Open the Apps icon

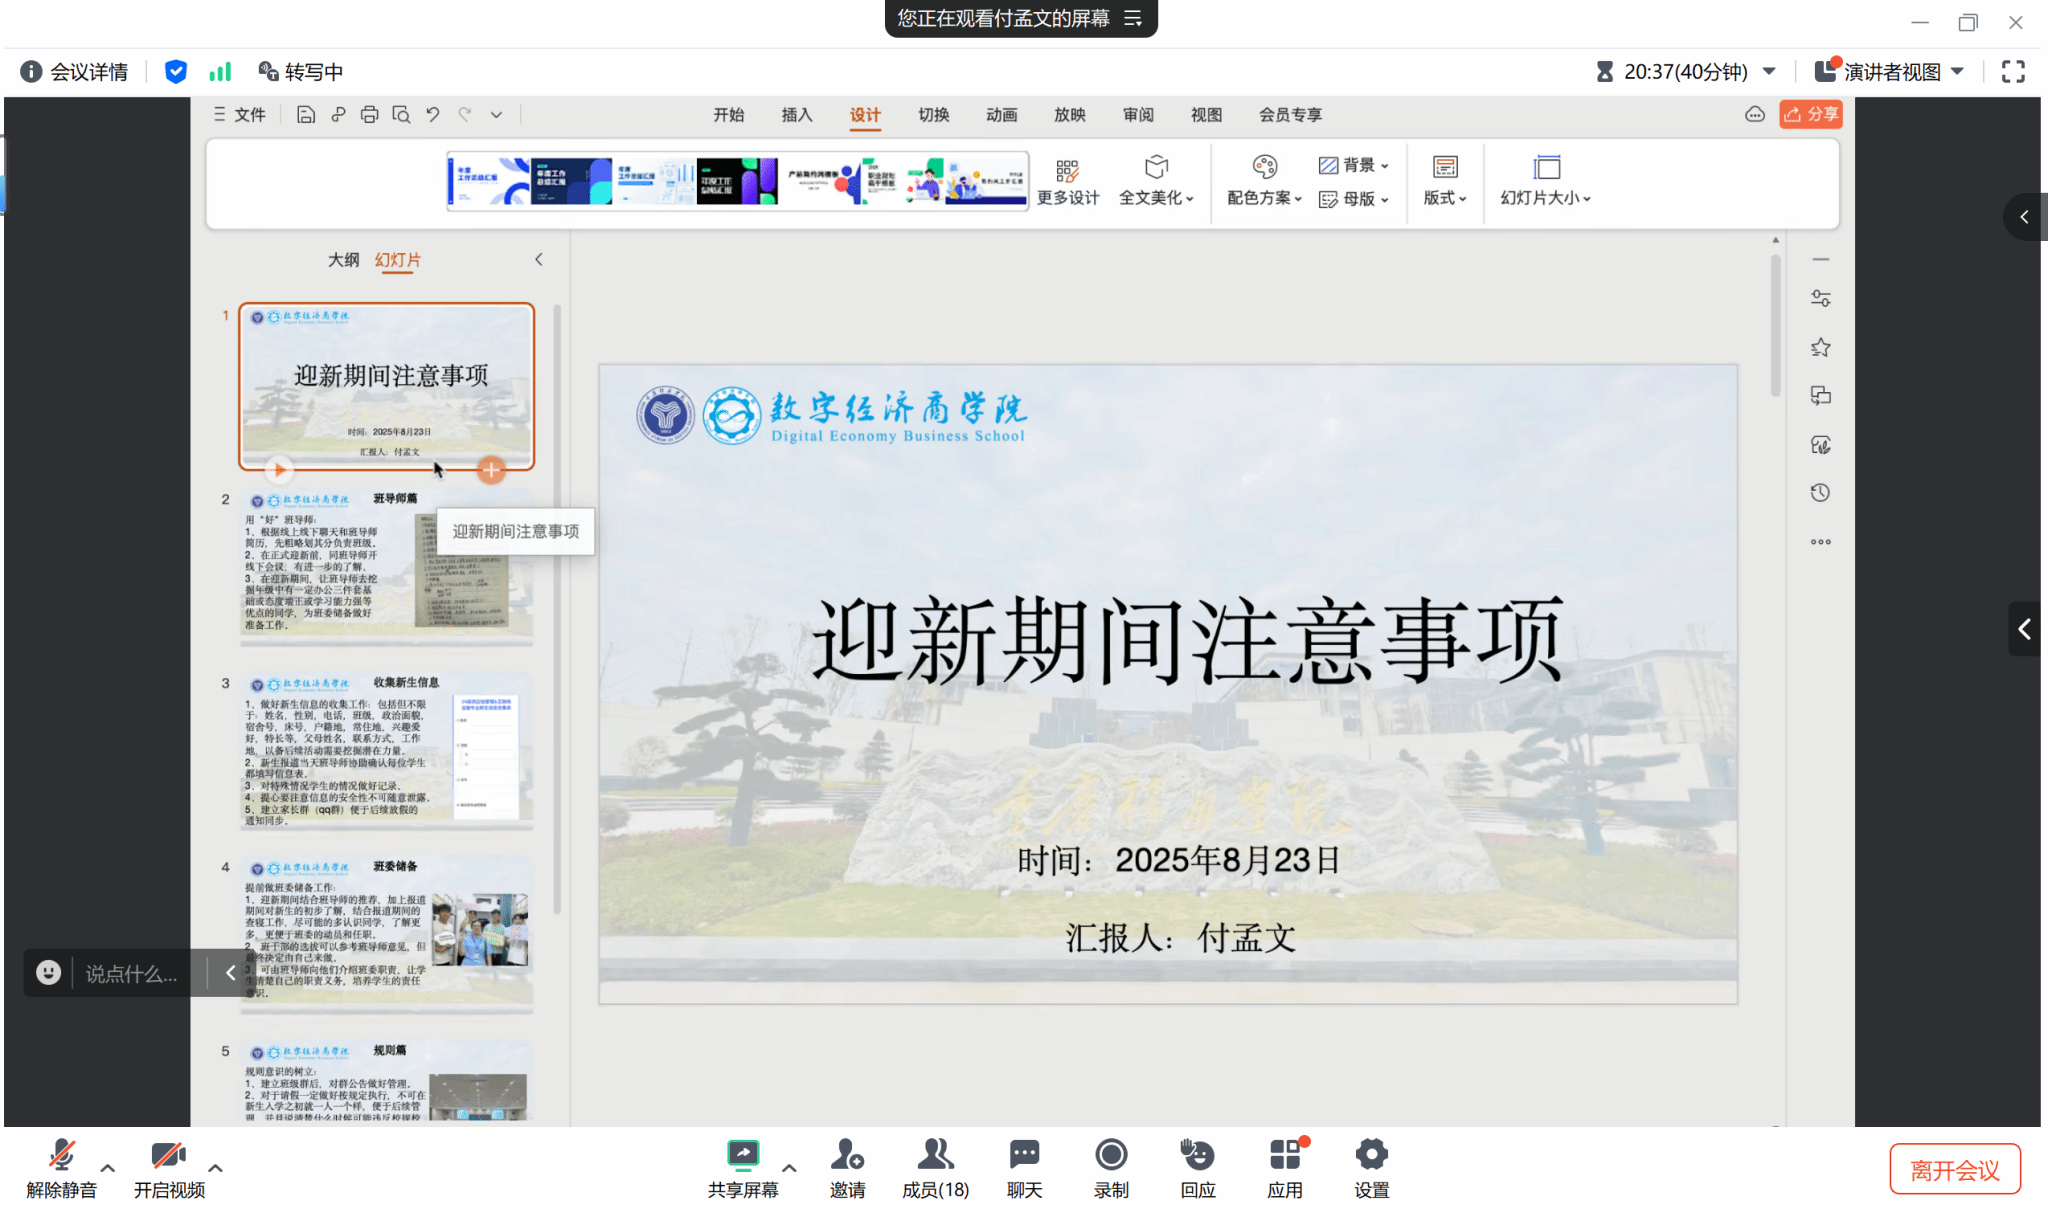tap(1284, 1156)
